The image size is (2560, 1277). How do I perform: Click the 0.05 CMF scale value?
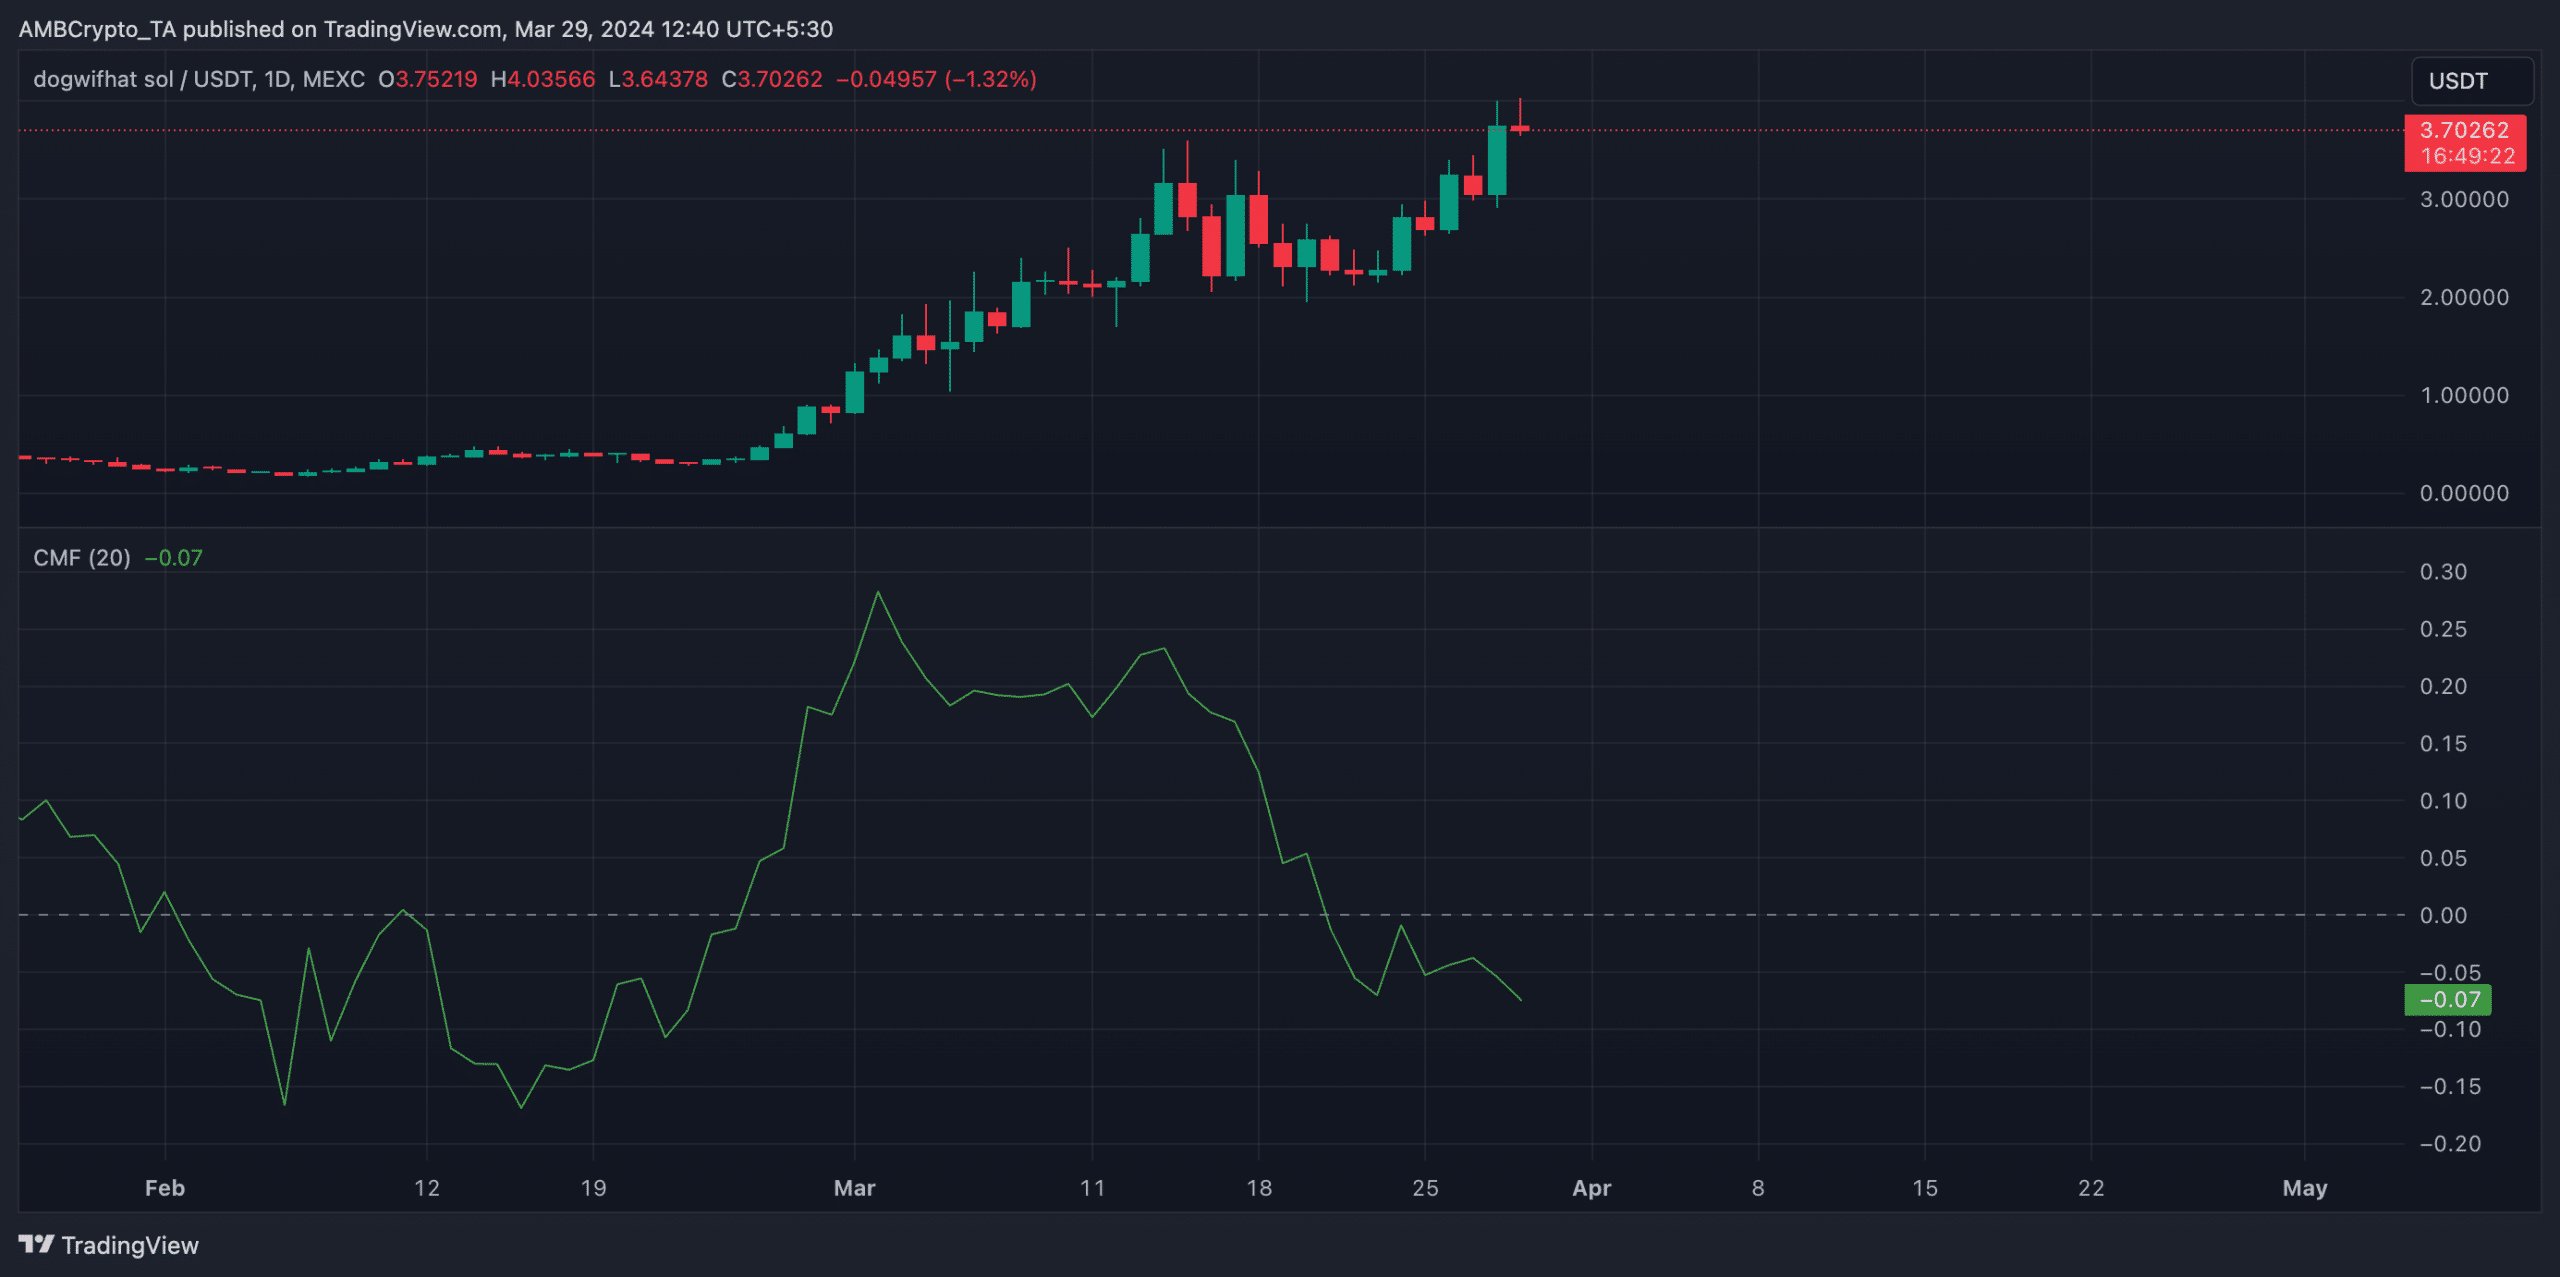click(x=2443, y=858)
